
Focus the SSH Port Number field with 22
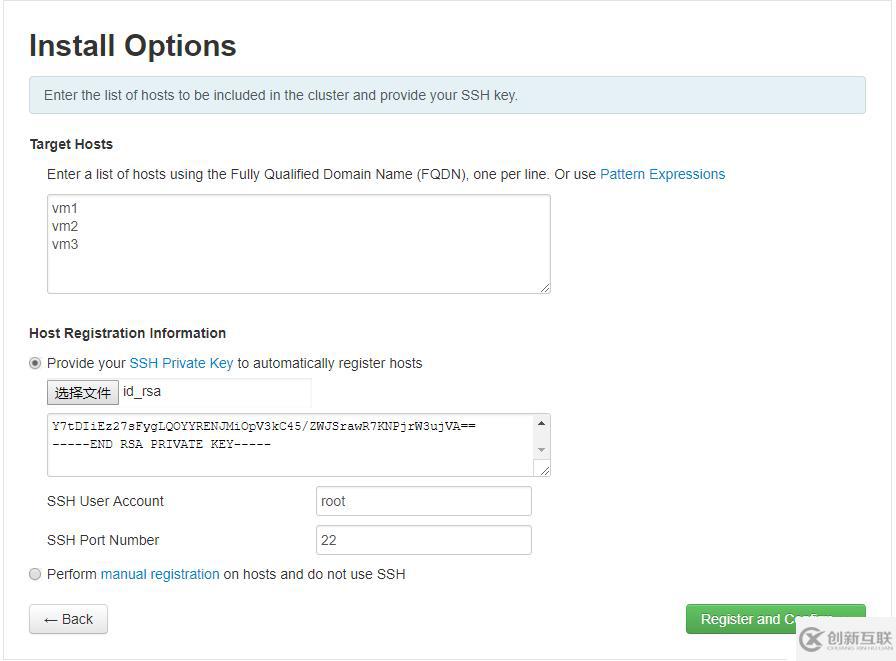coord(423,540)
